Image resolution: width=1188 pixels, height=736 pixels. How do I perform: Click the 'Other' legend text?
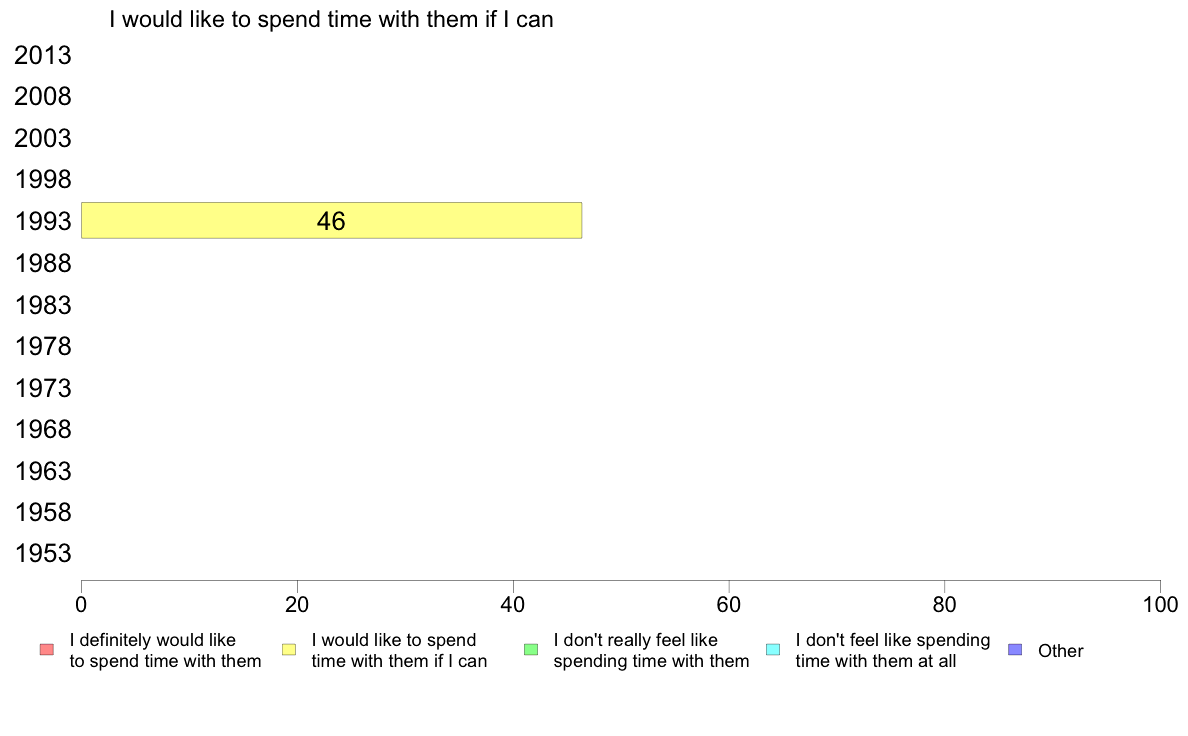coord(1060,651)
